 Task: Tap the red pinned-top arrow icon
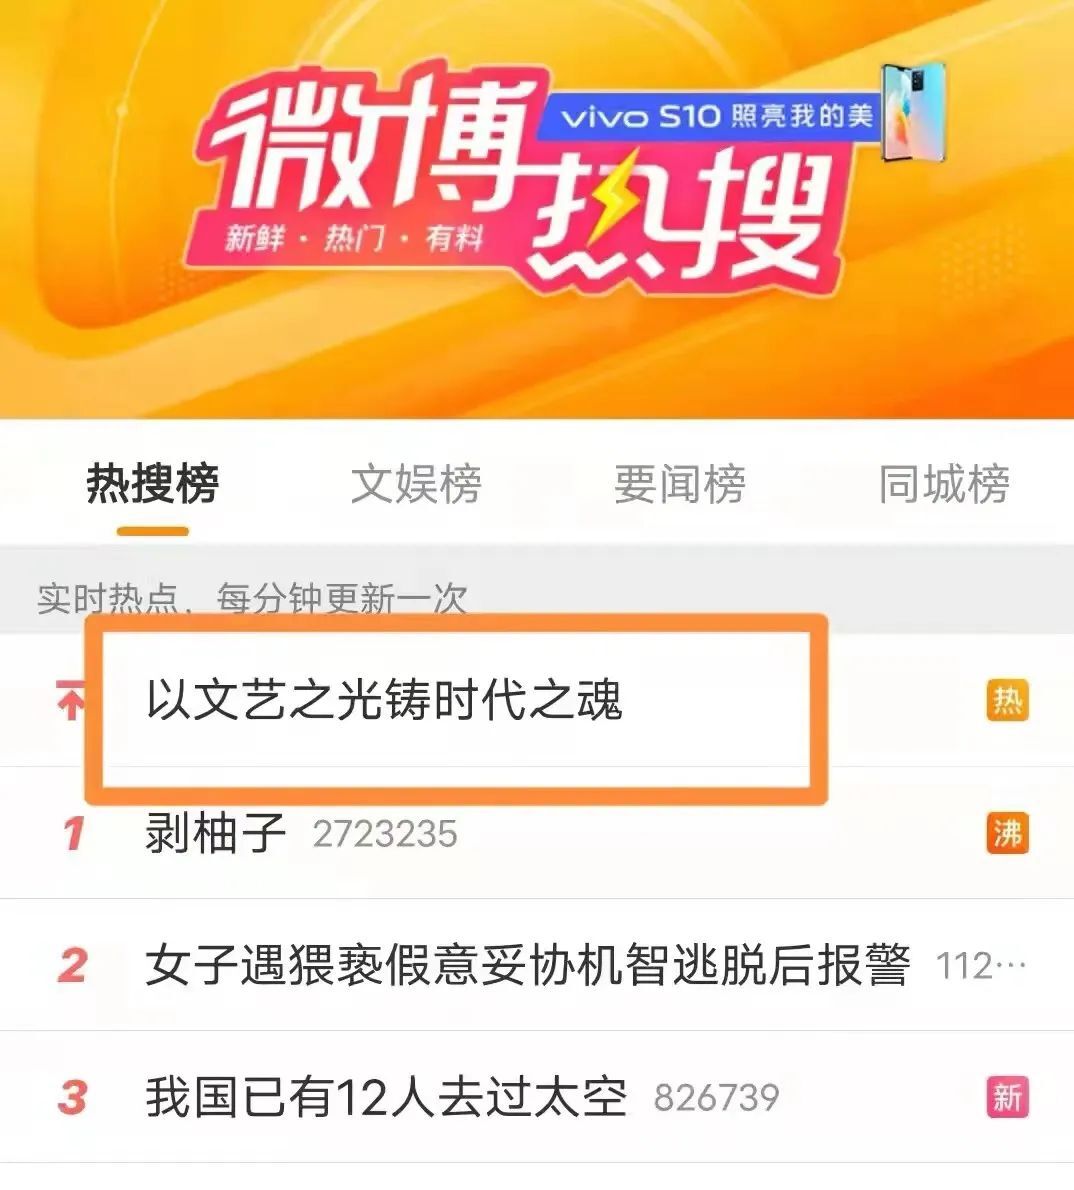coord(71,700)
